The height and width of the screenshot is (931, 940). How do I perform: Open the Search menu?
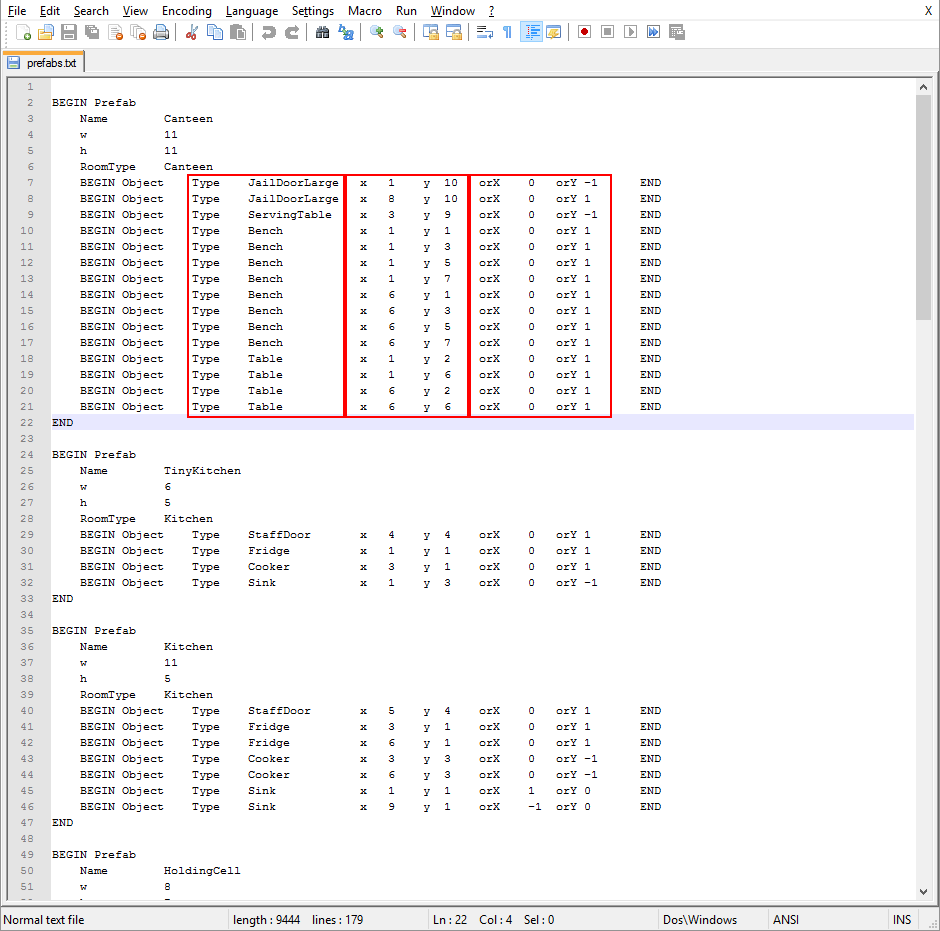91,11
